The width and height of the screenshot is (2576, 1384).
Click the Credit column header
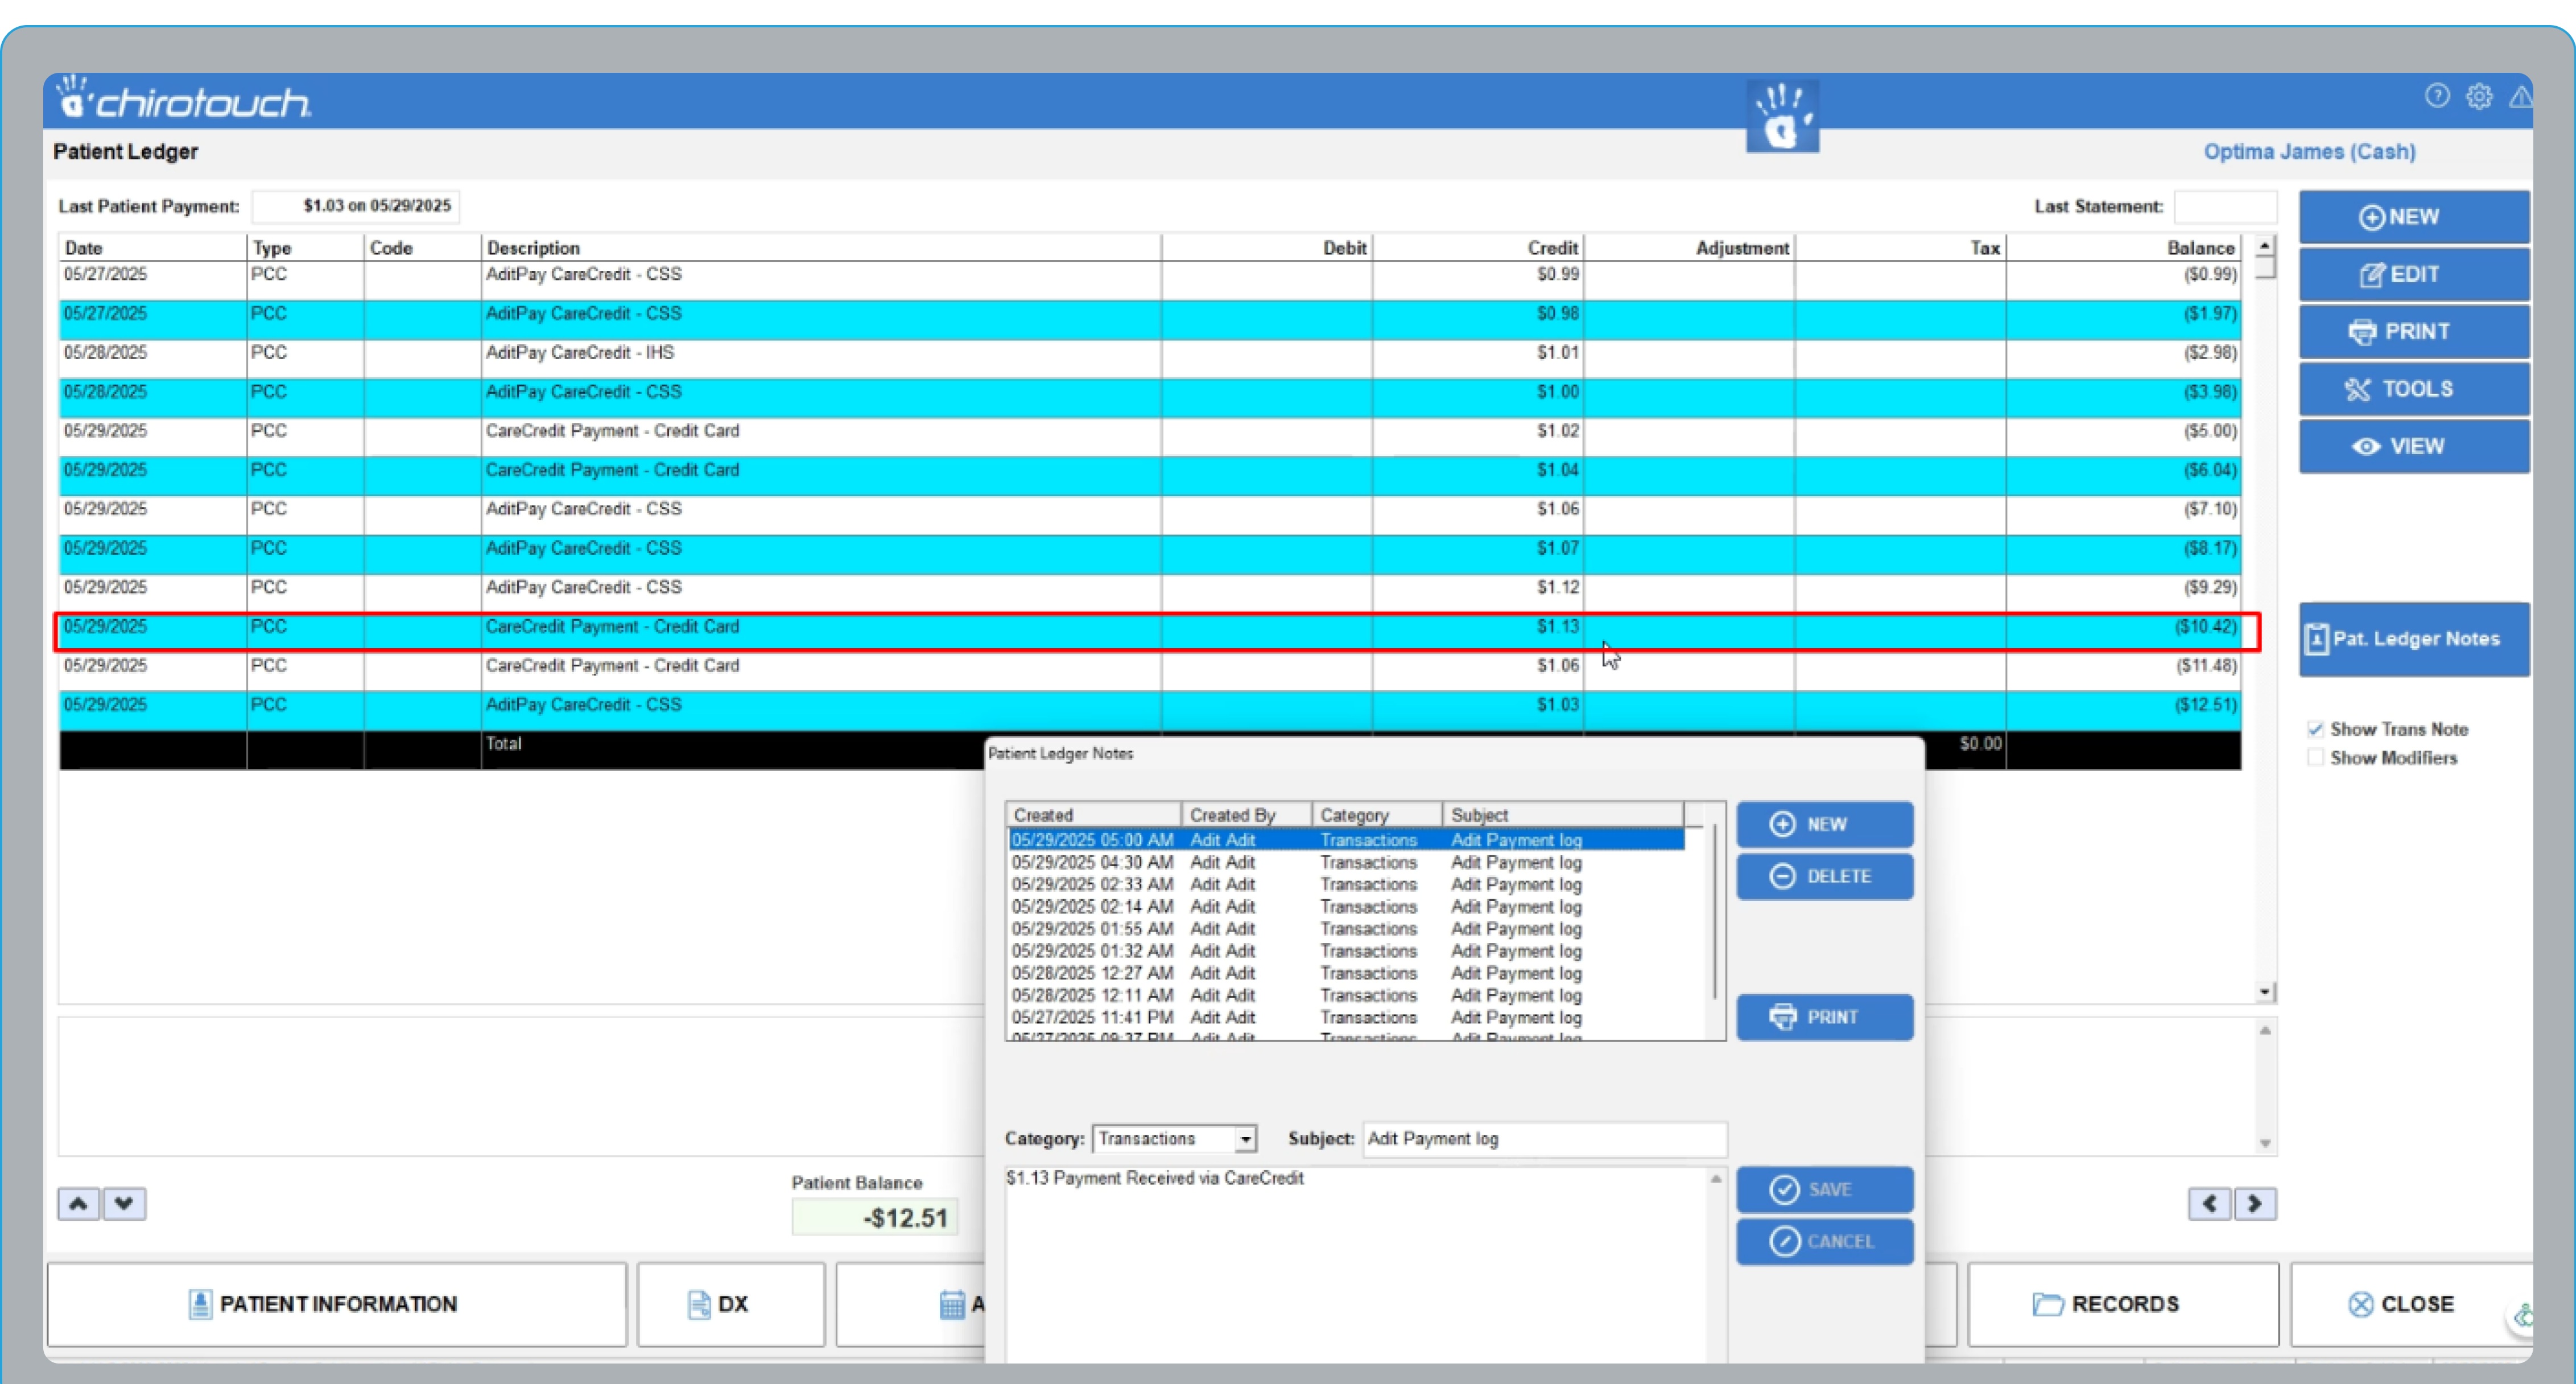1477,248
